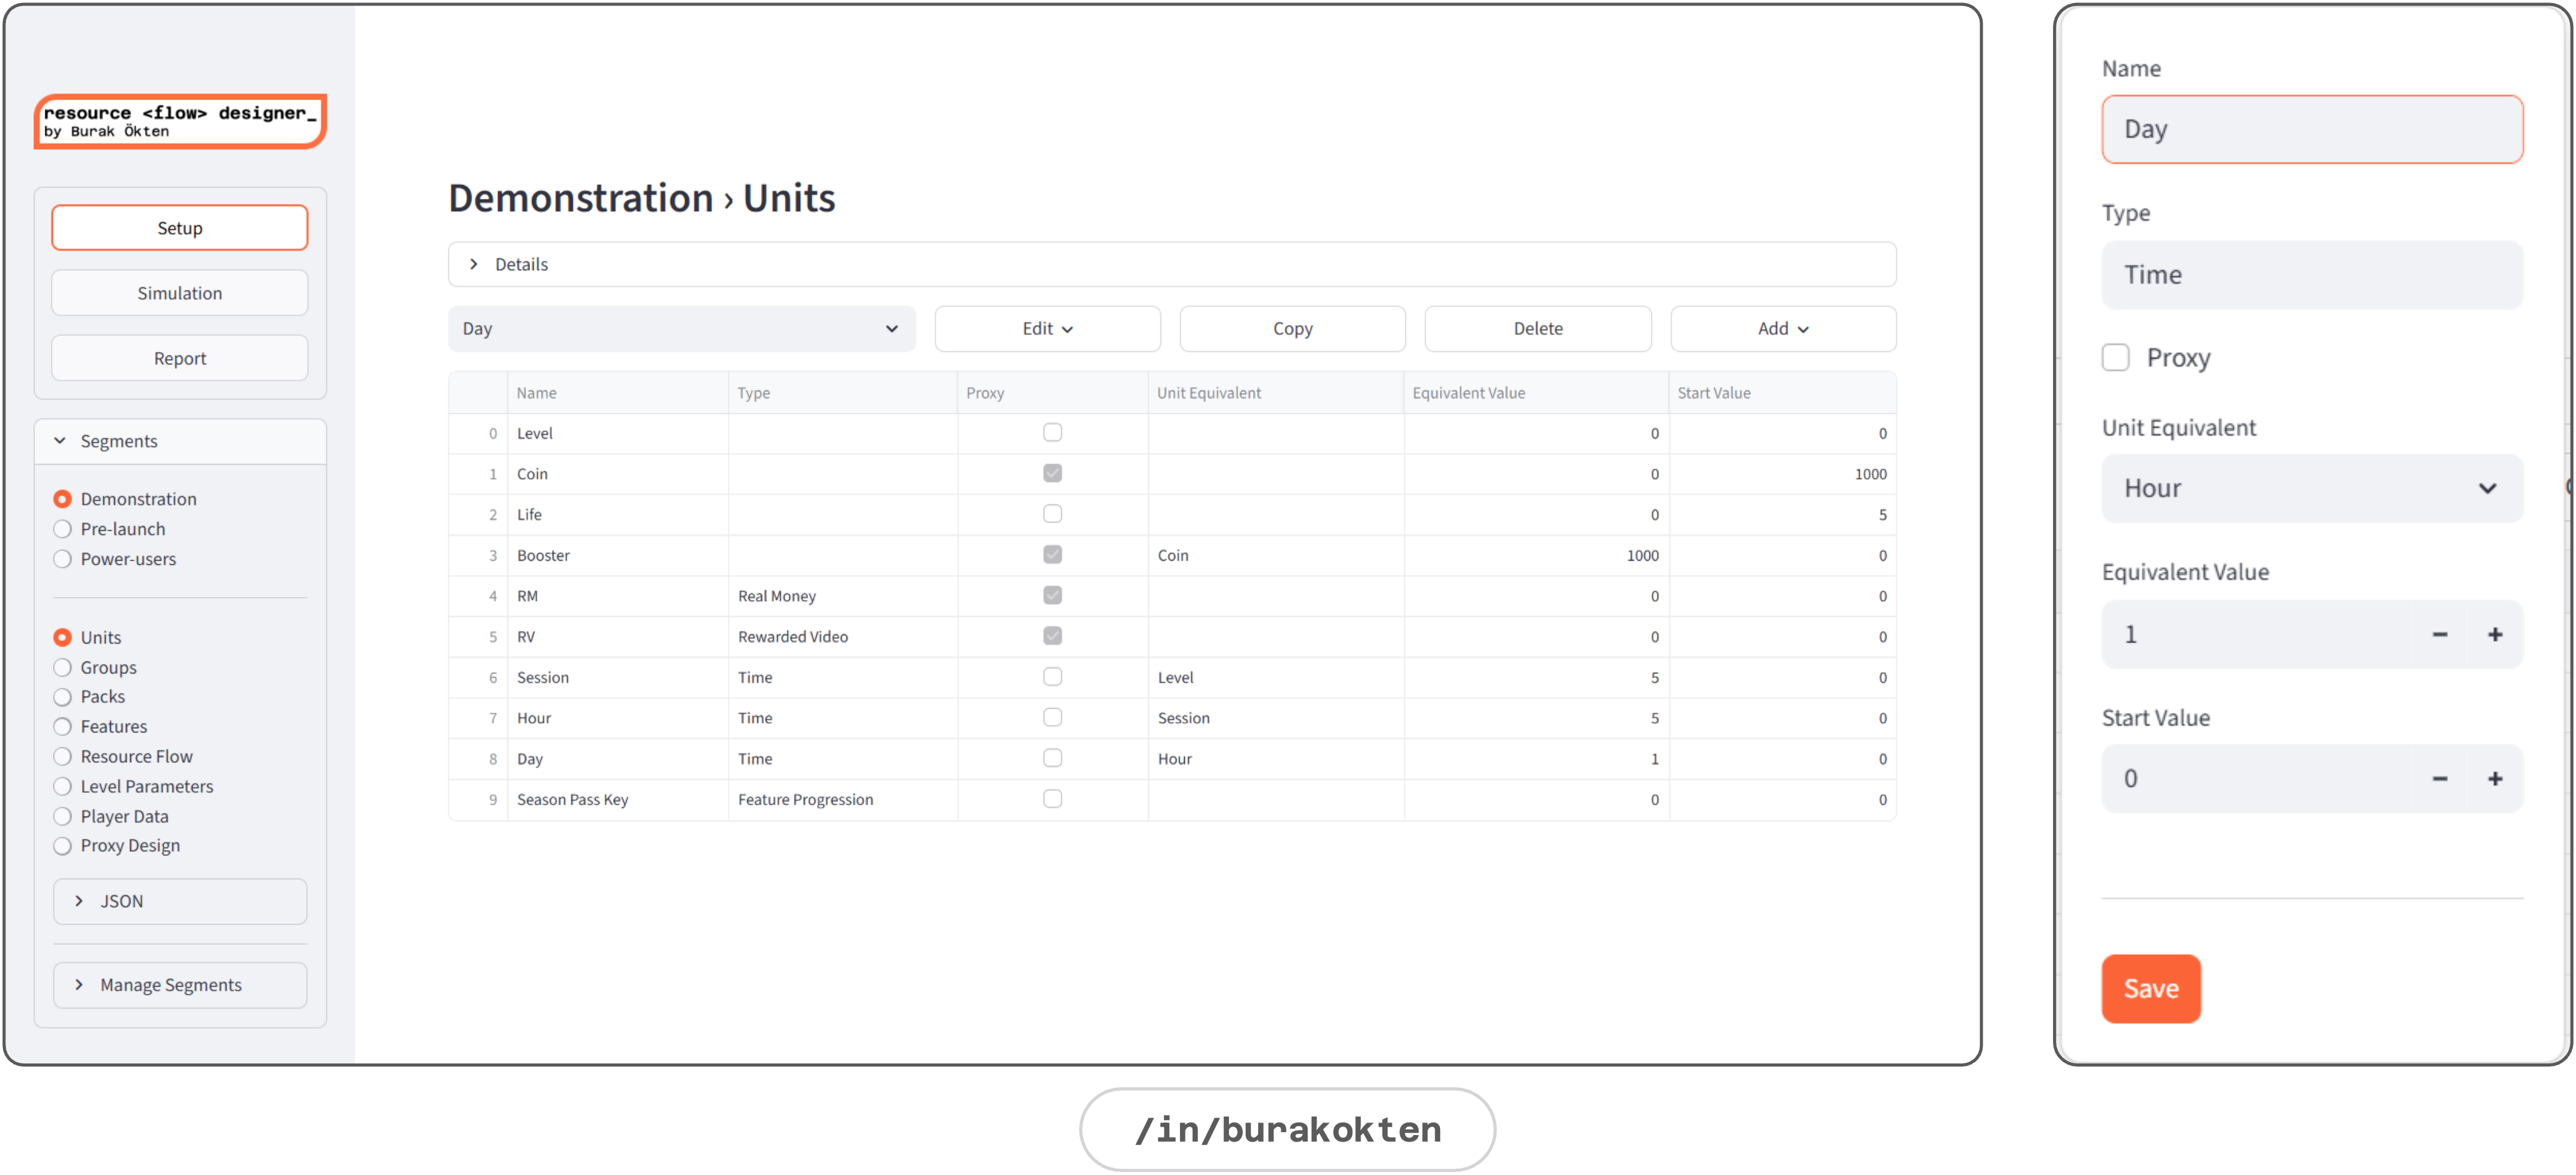Screen dimensions: 2576x1175
Task: Select the Pre-launch segment
Action: coord(63,529)
